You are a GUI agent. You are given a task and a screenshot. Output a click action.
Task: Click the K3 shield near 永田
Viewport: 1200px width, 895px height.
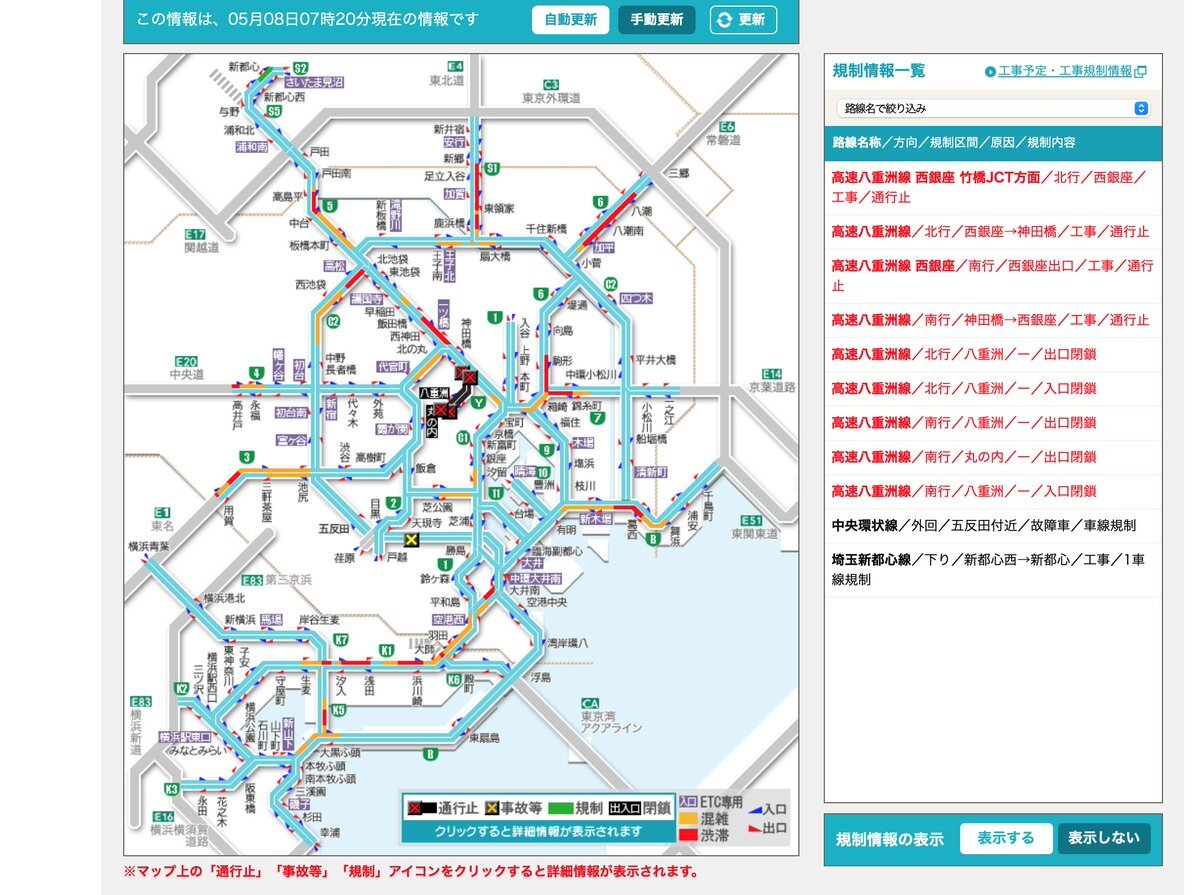pyautogui.click(x=172, y=790)
